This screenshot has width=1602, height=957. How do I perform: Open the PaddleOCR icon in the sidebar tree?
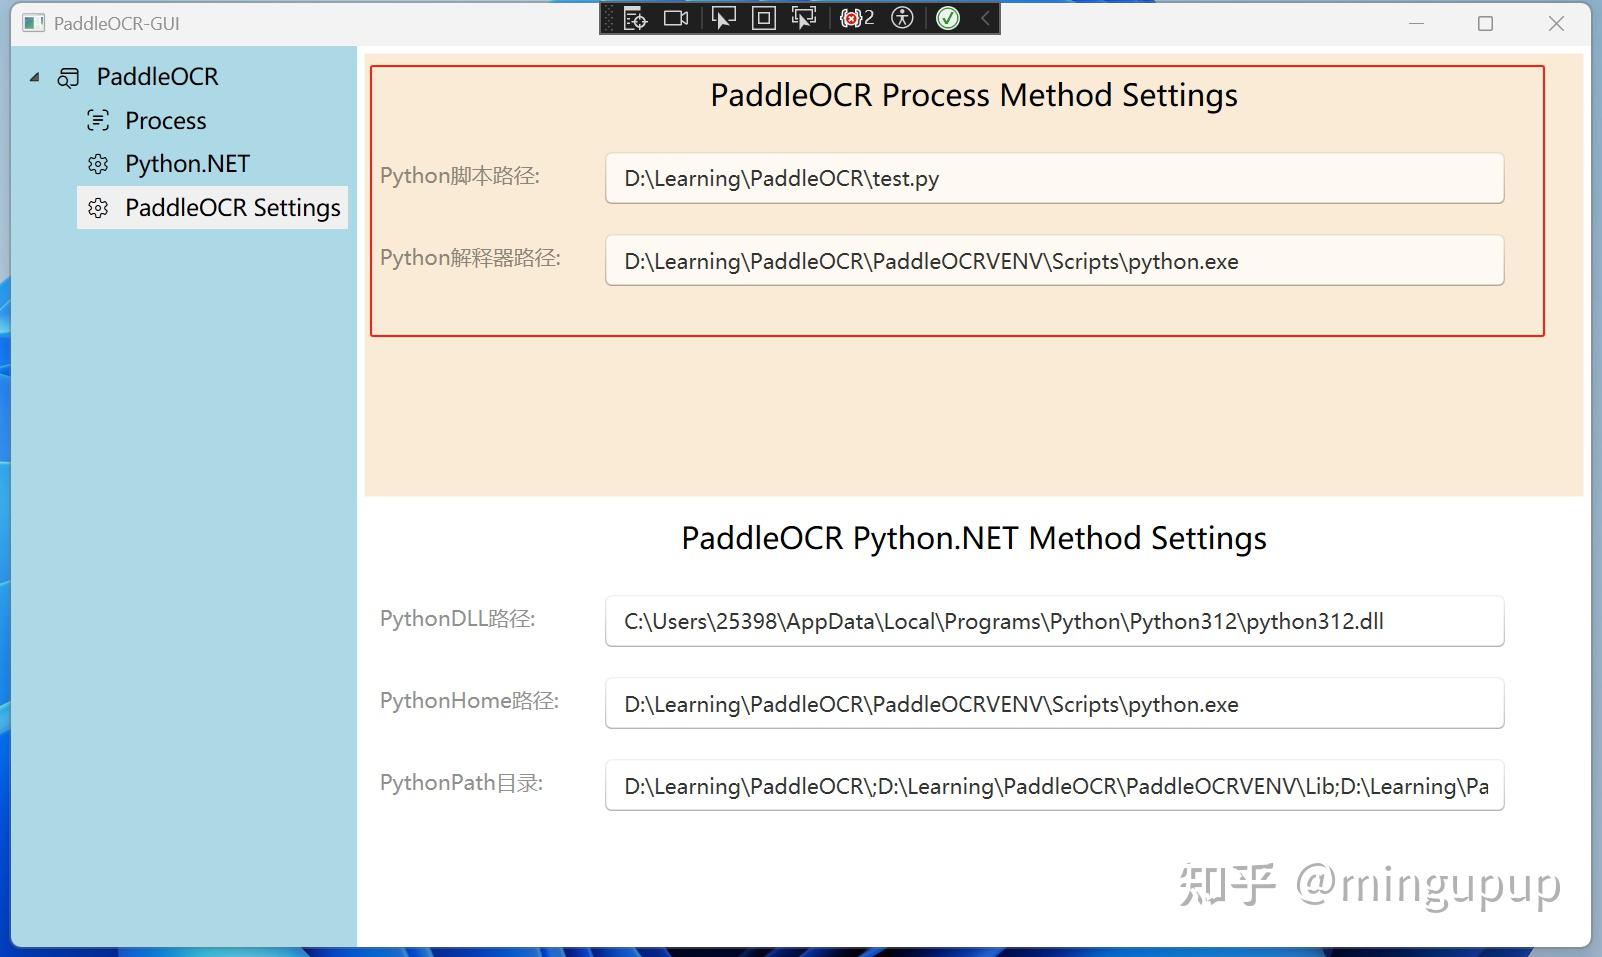click(x=70, y=76)
